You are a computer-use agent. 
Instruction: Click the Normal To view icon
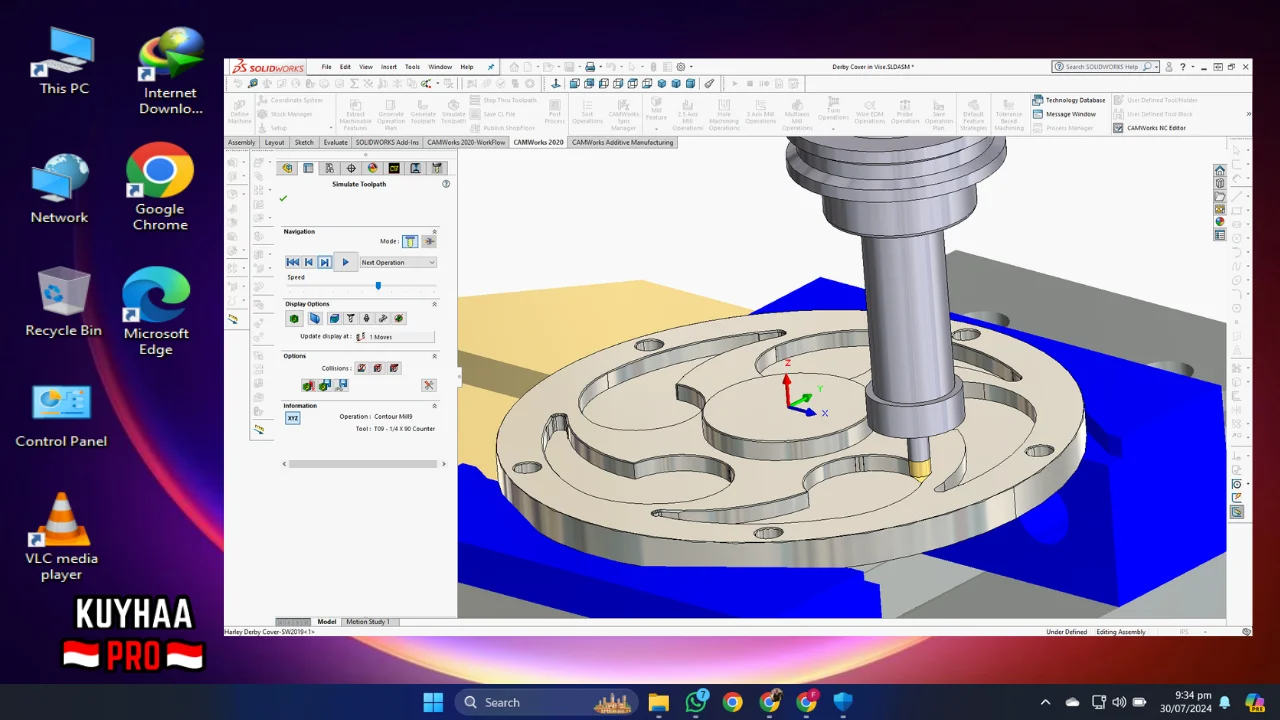tap(556, 84)
